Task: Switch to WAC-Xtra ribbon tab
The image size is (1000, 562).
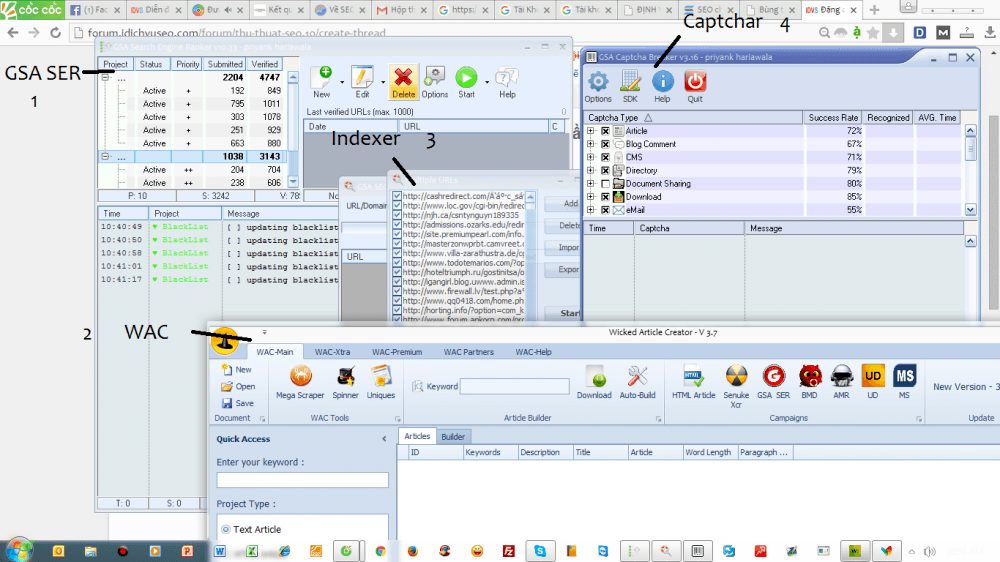Action: (332, 351)
